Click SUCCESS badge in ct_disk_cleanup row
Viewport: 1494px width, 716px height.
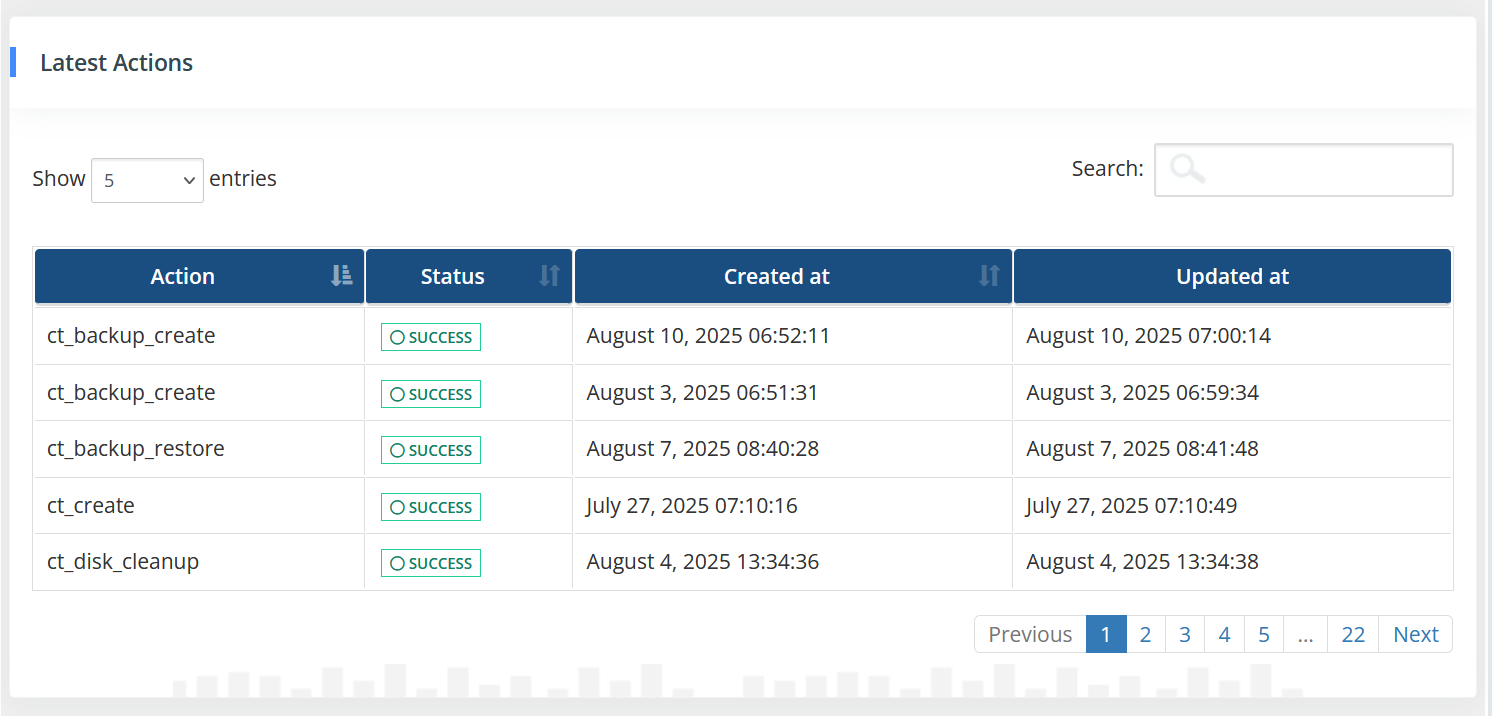[431, 563]
